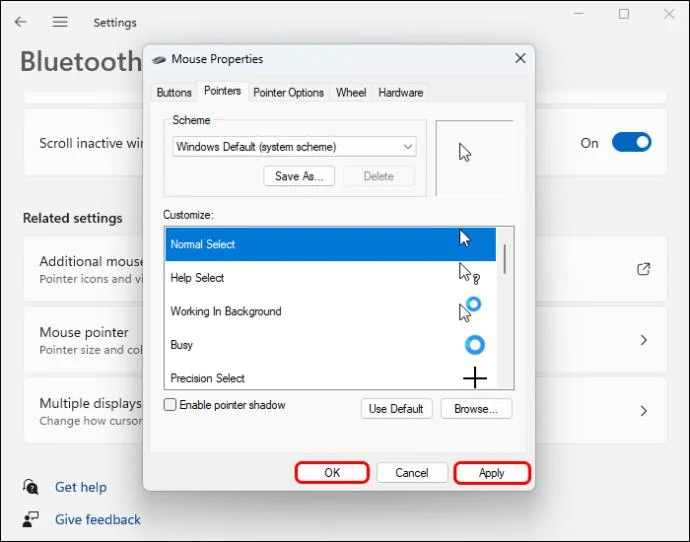Image resolution: width=690 pixels, height=542 pixels.
Task: Open the Scheme dropdown list
Action: coord(294,146)
